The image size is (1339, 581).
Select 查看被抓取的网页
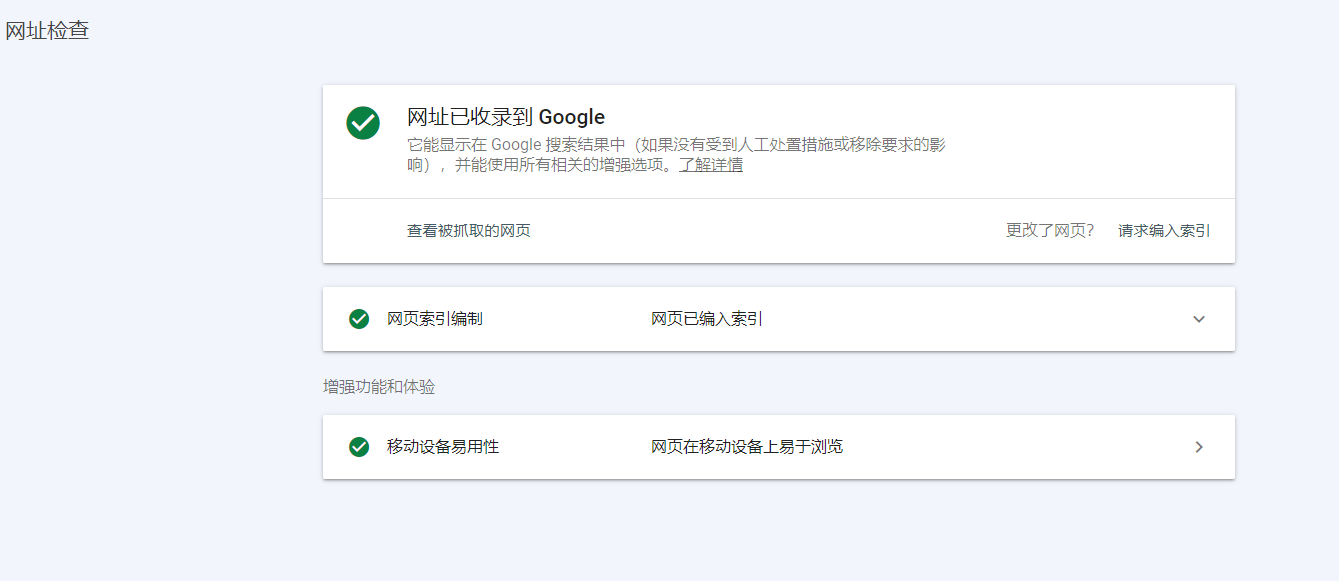467,230
